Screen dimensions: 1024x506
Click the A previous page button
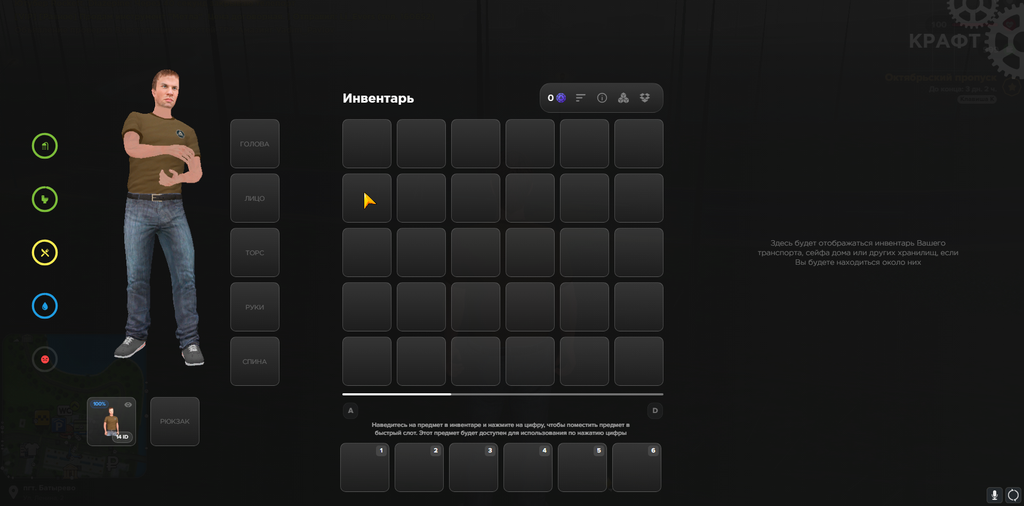tap(351, 411)
